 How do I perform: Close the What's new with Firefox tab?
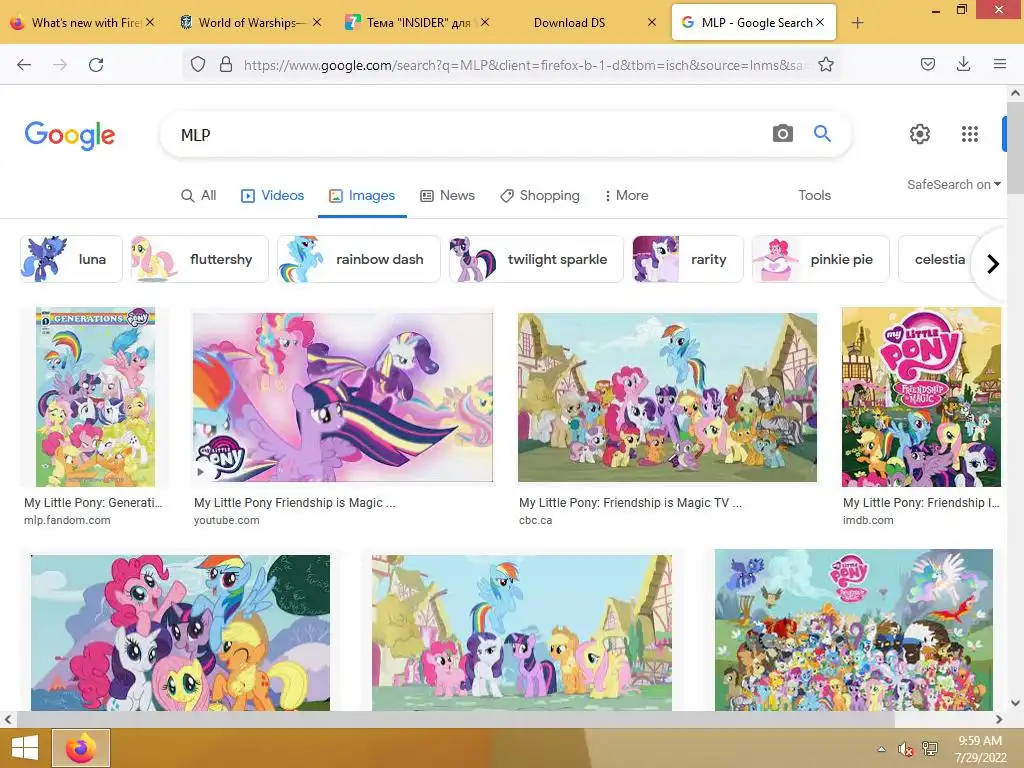pos(150,22)
